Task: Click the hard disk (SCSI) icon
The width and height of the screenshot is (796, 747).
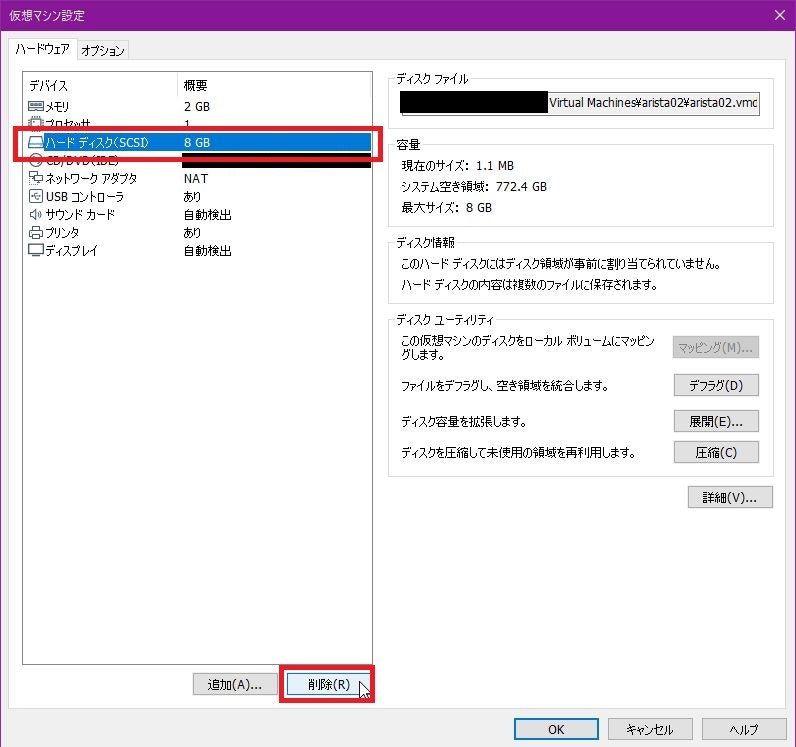Action: coord(36,142)
